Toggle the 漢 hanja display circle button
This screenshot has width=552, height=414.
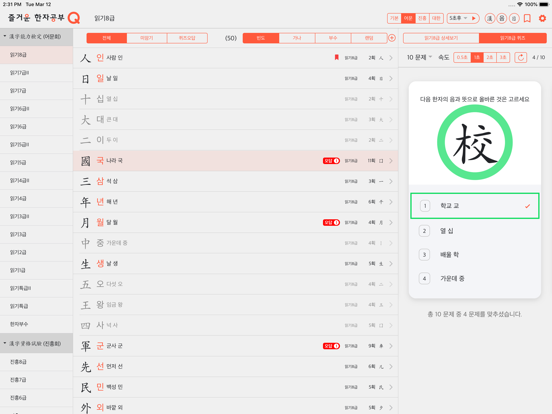(x=490, y=18)
